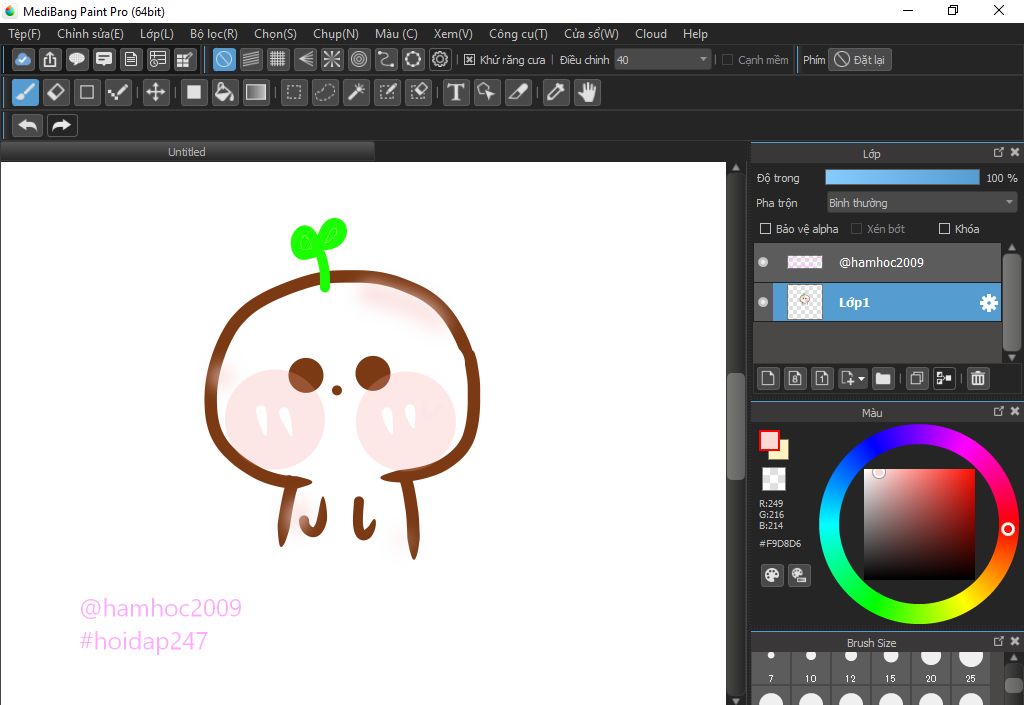Screen dimensions: 1024x705
Task: Select the Move tool
Action: tap(155, 93)
